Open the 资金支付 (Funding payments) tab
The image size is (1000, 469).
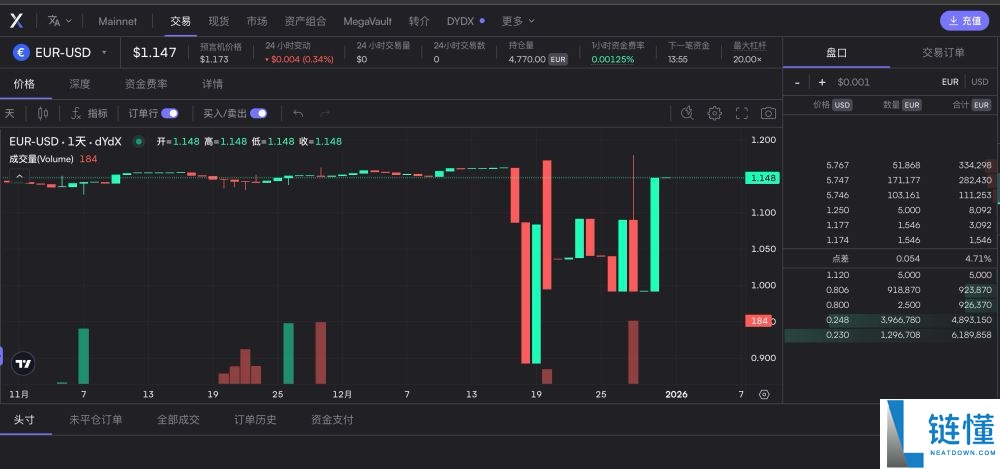tap(332, 419)
